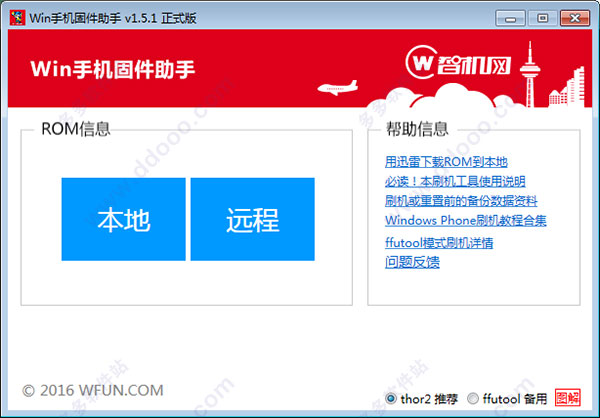Click the Win手机固件助手 banner title

click(x=113, y=69)
